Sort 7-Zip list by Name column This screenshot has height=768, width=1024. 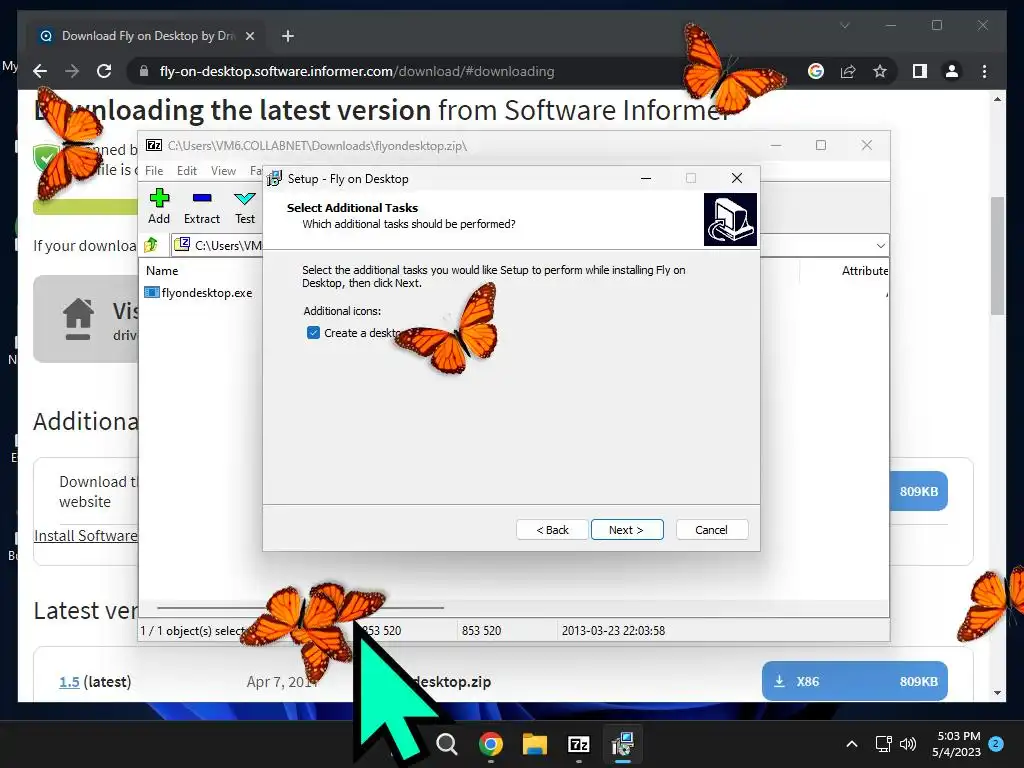[162, 270]
